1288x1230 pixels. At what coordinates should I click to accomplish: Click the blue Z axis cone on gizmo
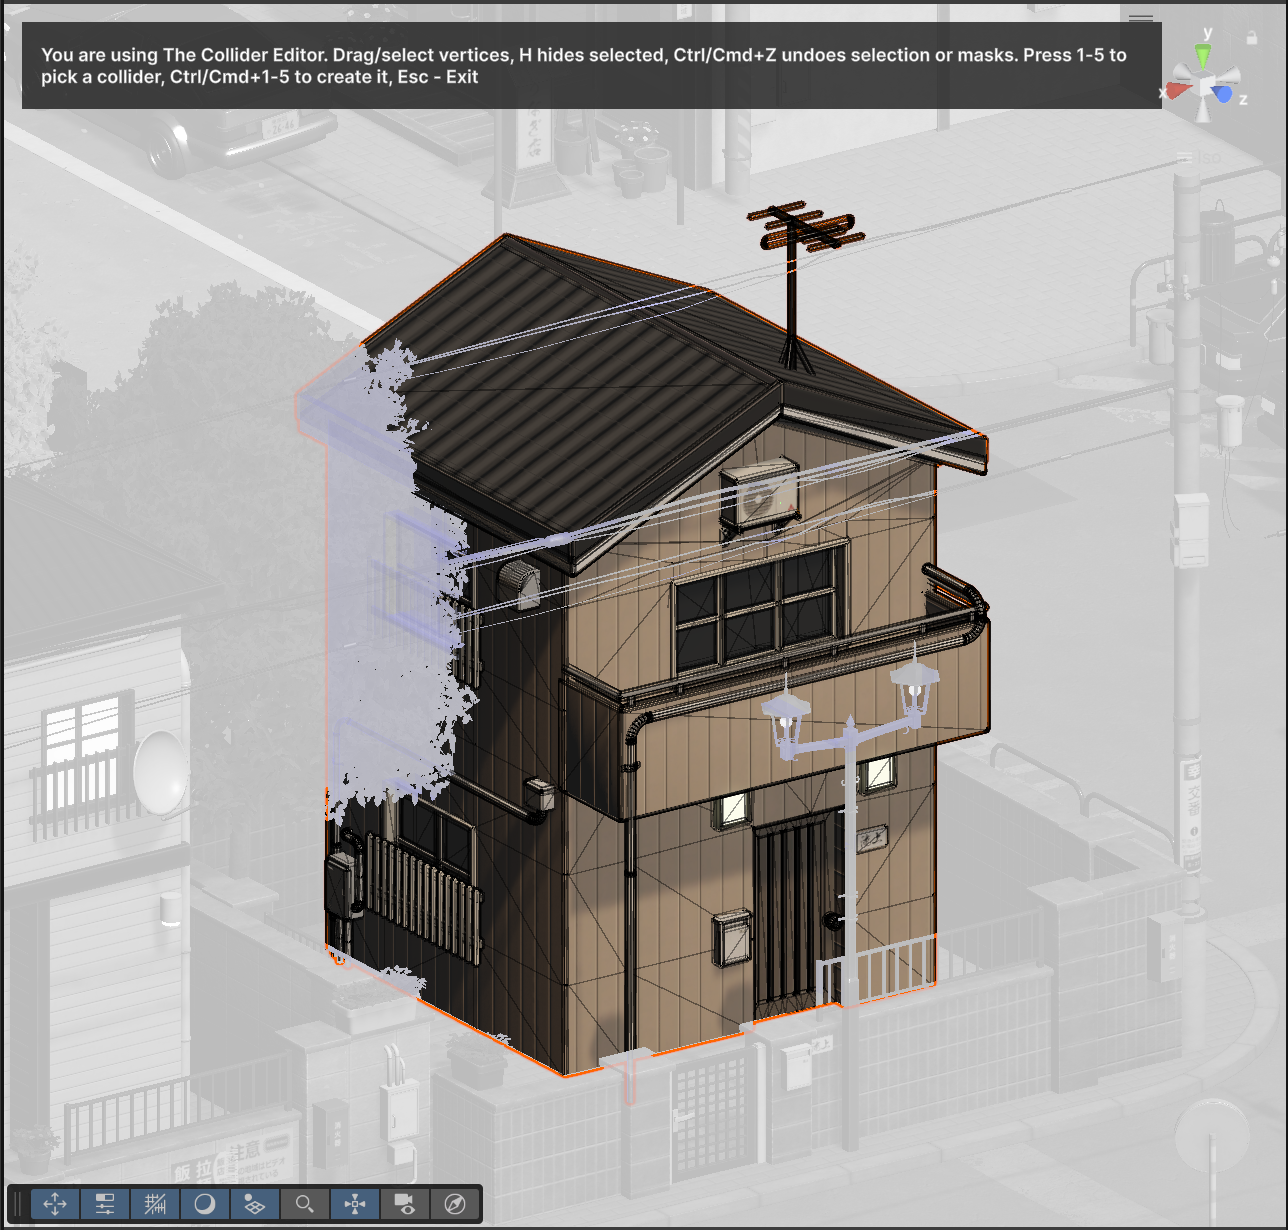[x=1222, y=93]
